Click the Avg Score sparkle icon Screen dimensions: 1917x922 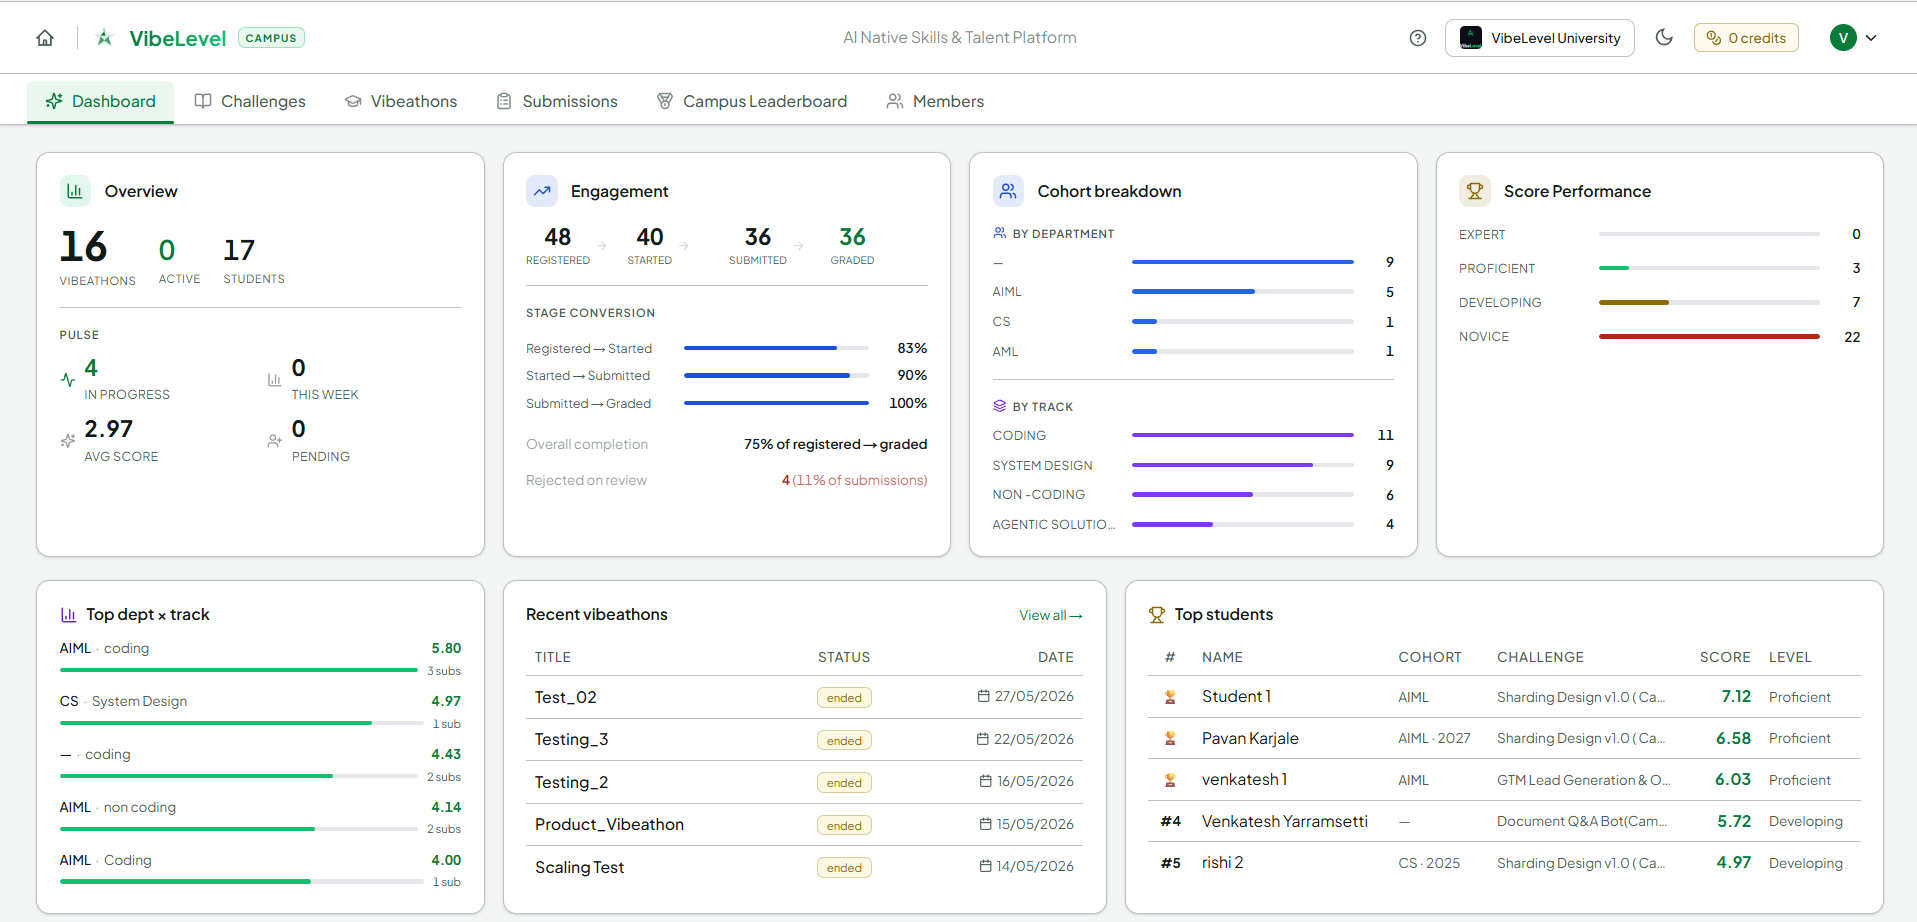68,441
